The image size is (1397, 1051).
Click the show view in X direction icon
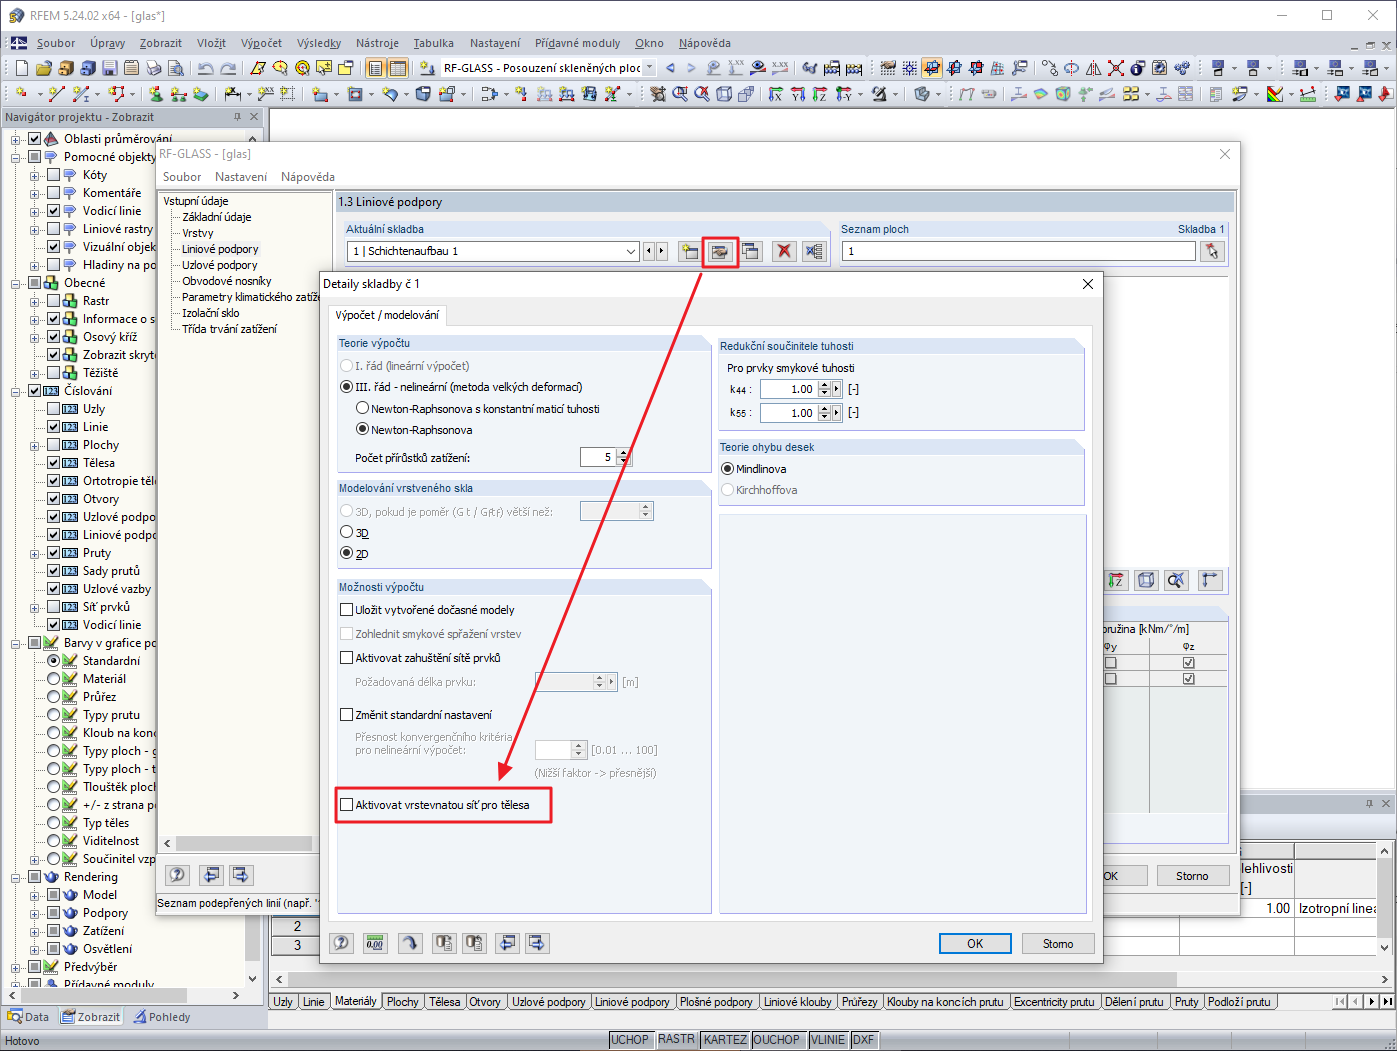[x=776, y=94]
